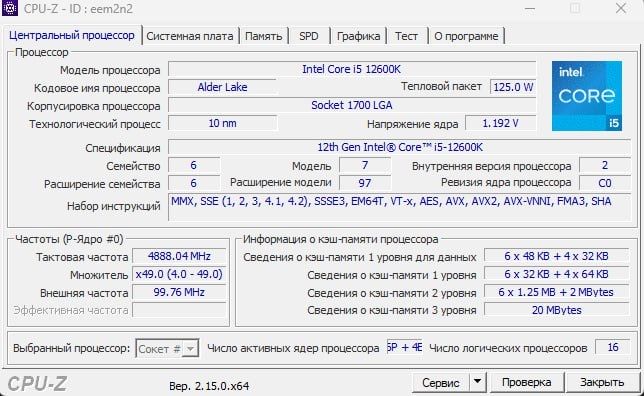Click the version text Вер. 2.15.0.x64
The height and width of the screenshot is (396, 644).
[209, 386]
